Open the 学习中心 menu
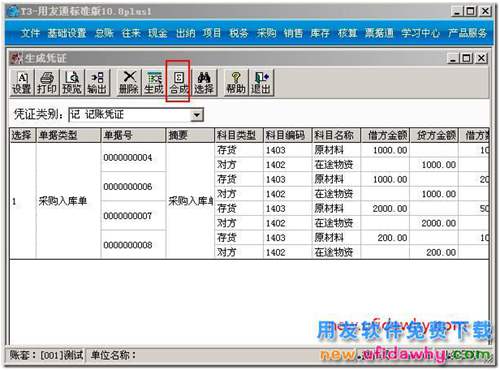This screenshot has width=500, height=370. (420, 33)
